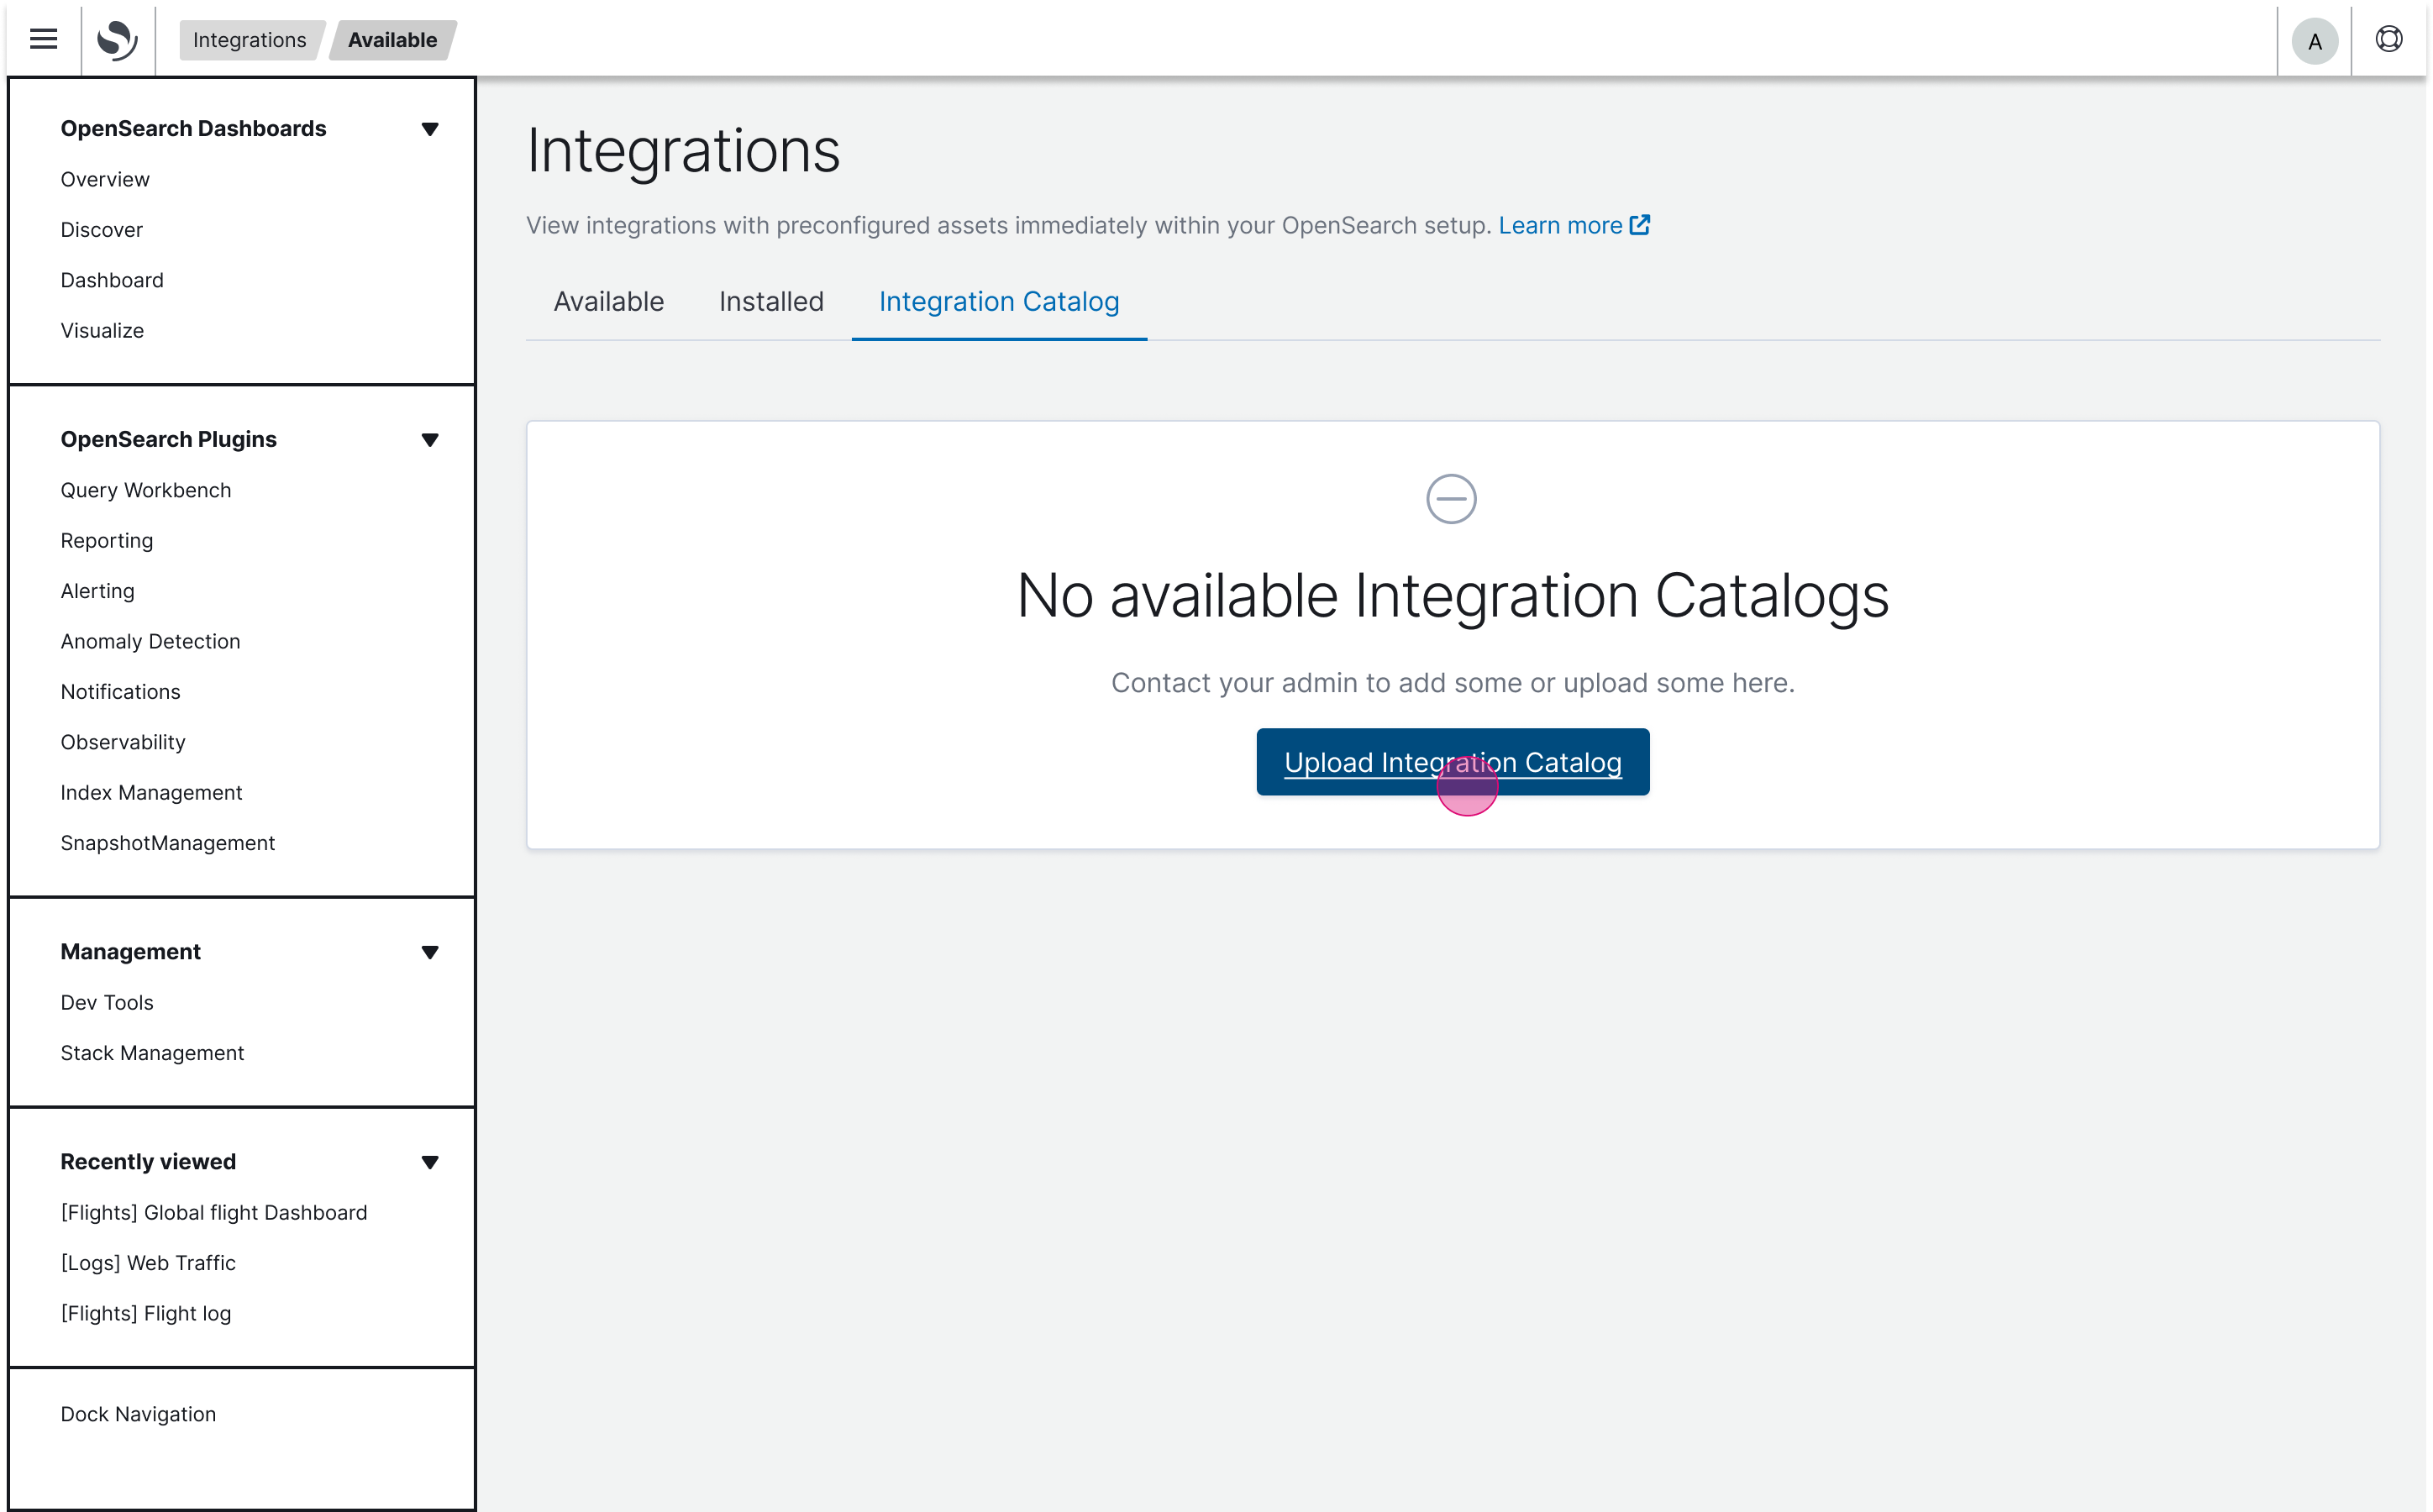Screen dimensions: 2433x1512
Task: Go to Observability plugin
Action: [123, 742]
